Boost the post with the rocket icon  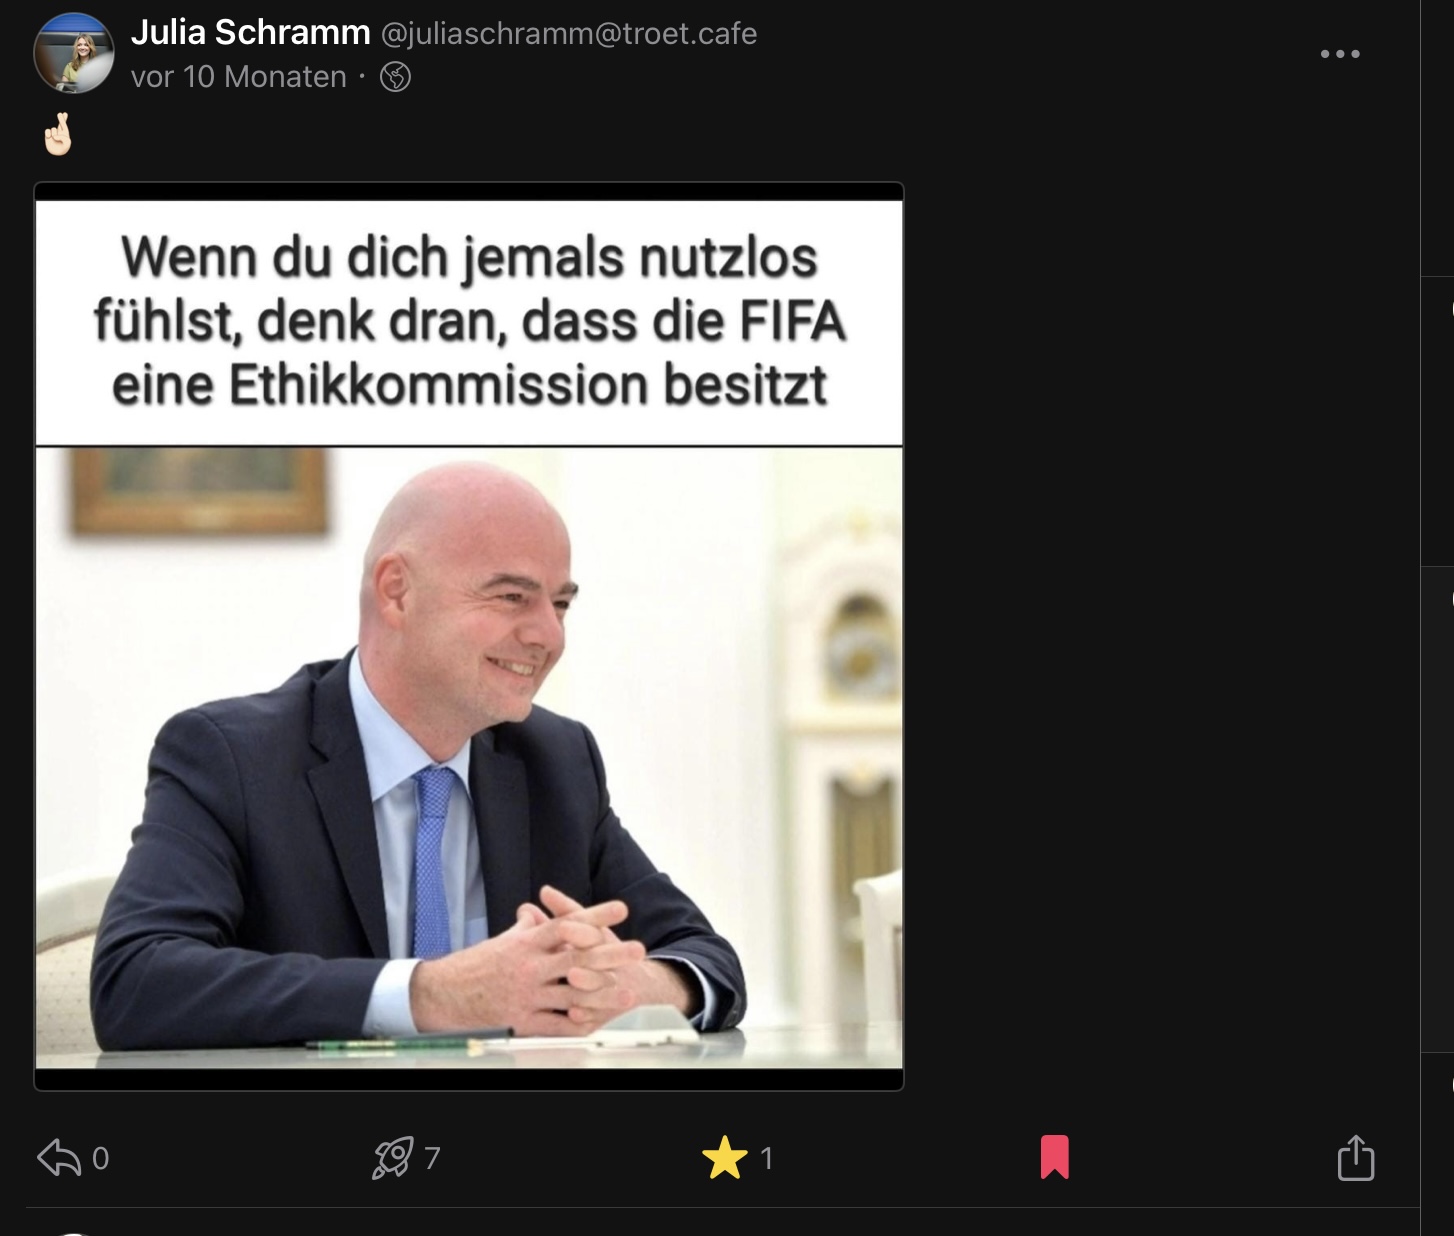392,1158
